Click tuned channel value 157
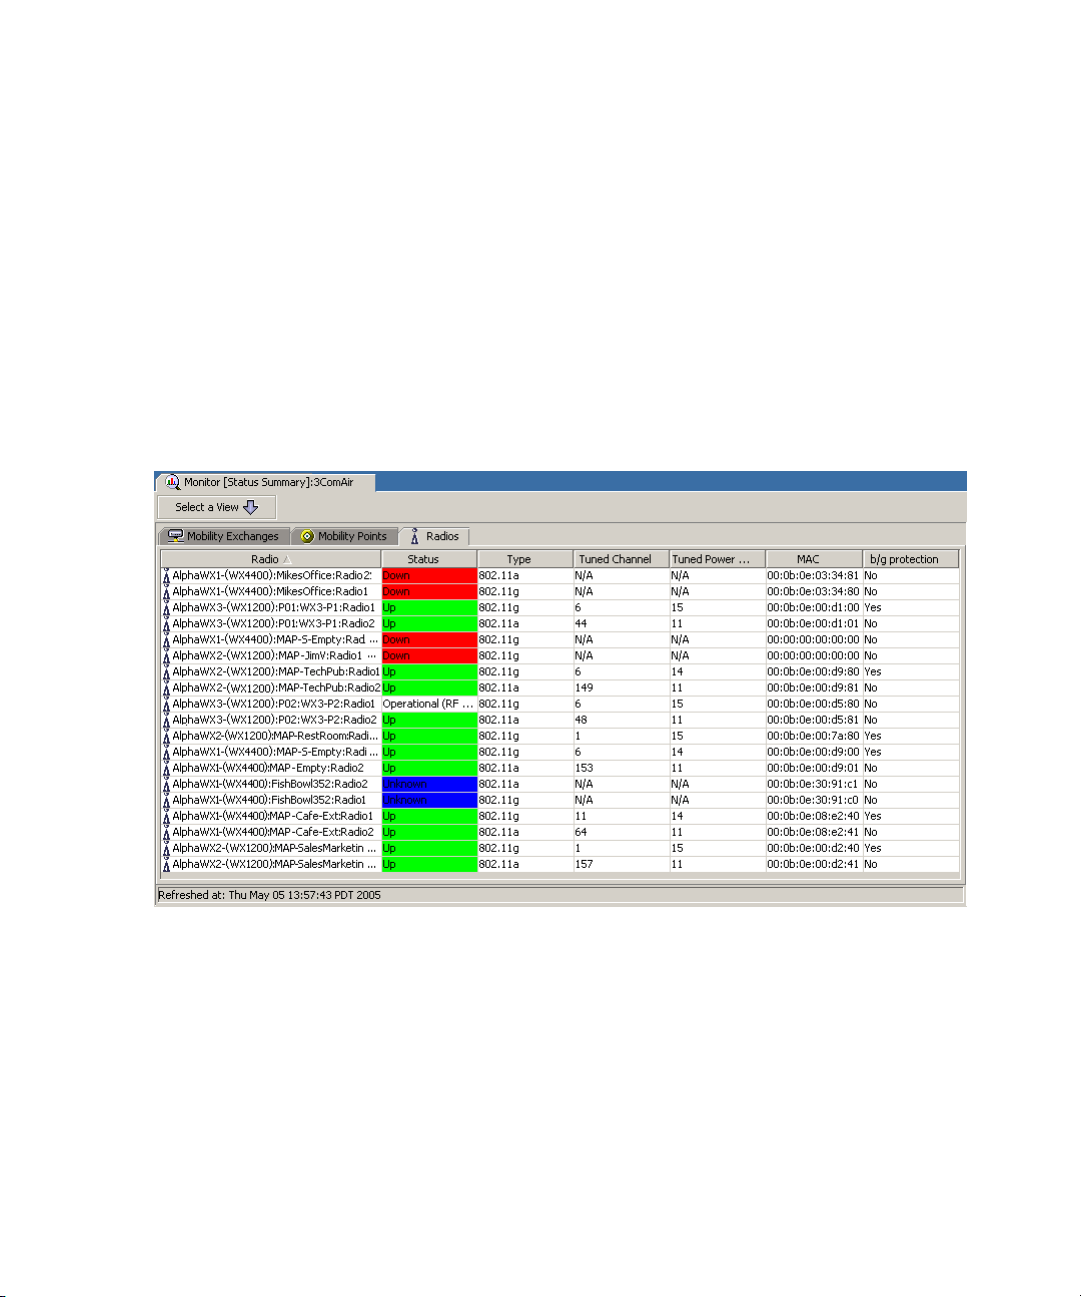Image resolution: width=1081 pixels, height=1297 pixels. tap(584, 864)
